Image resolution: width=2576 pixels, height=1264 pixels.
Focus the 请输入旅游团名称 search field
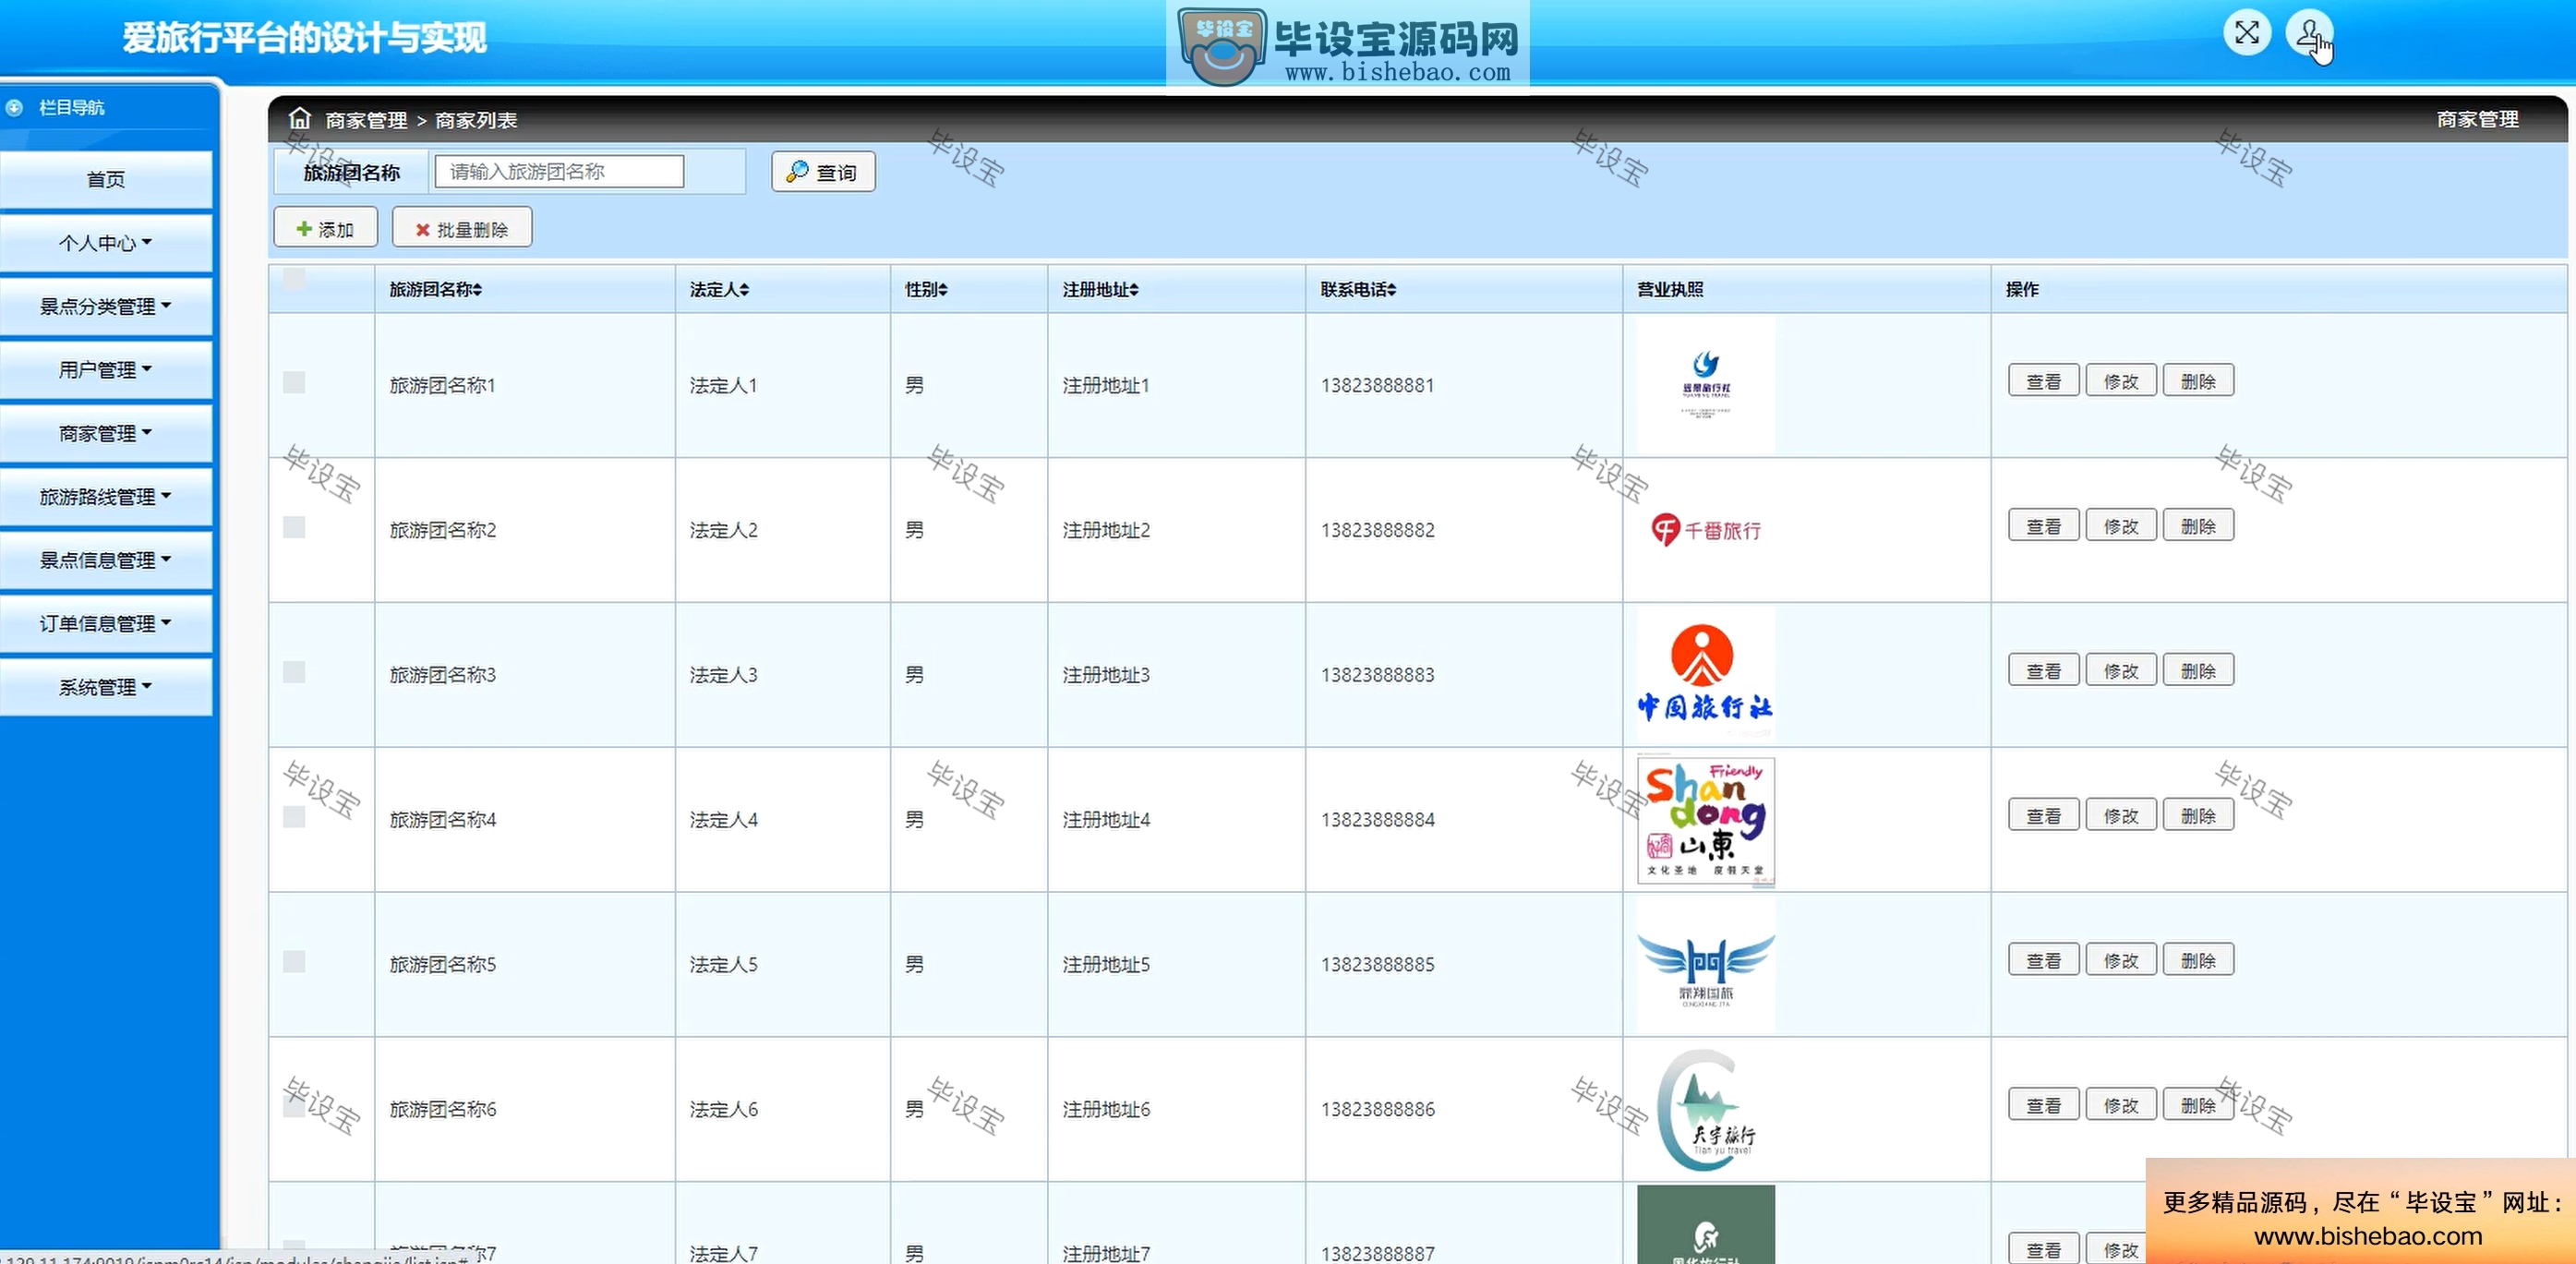click(x=559, y=171)
